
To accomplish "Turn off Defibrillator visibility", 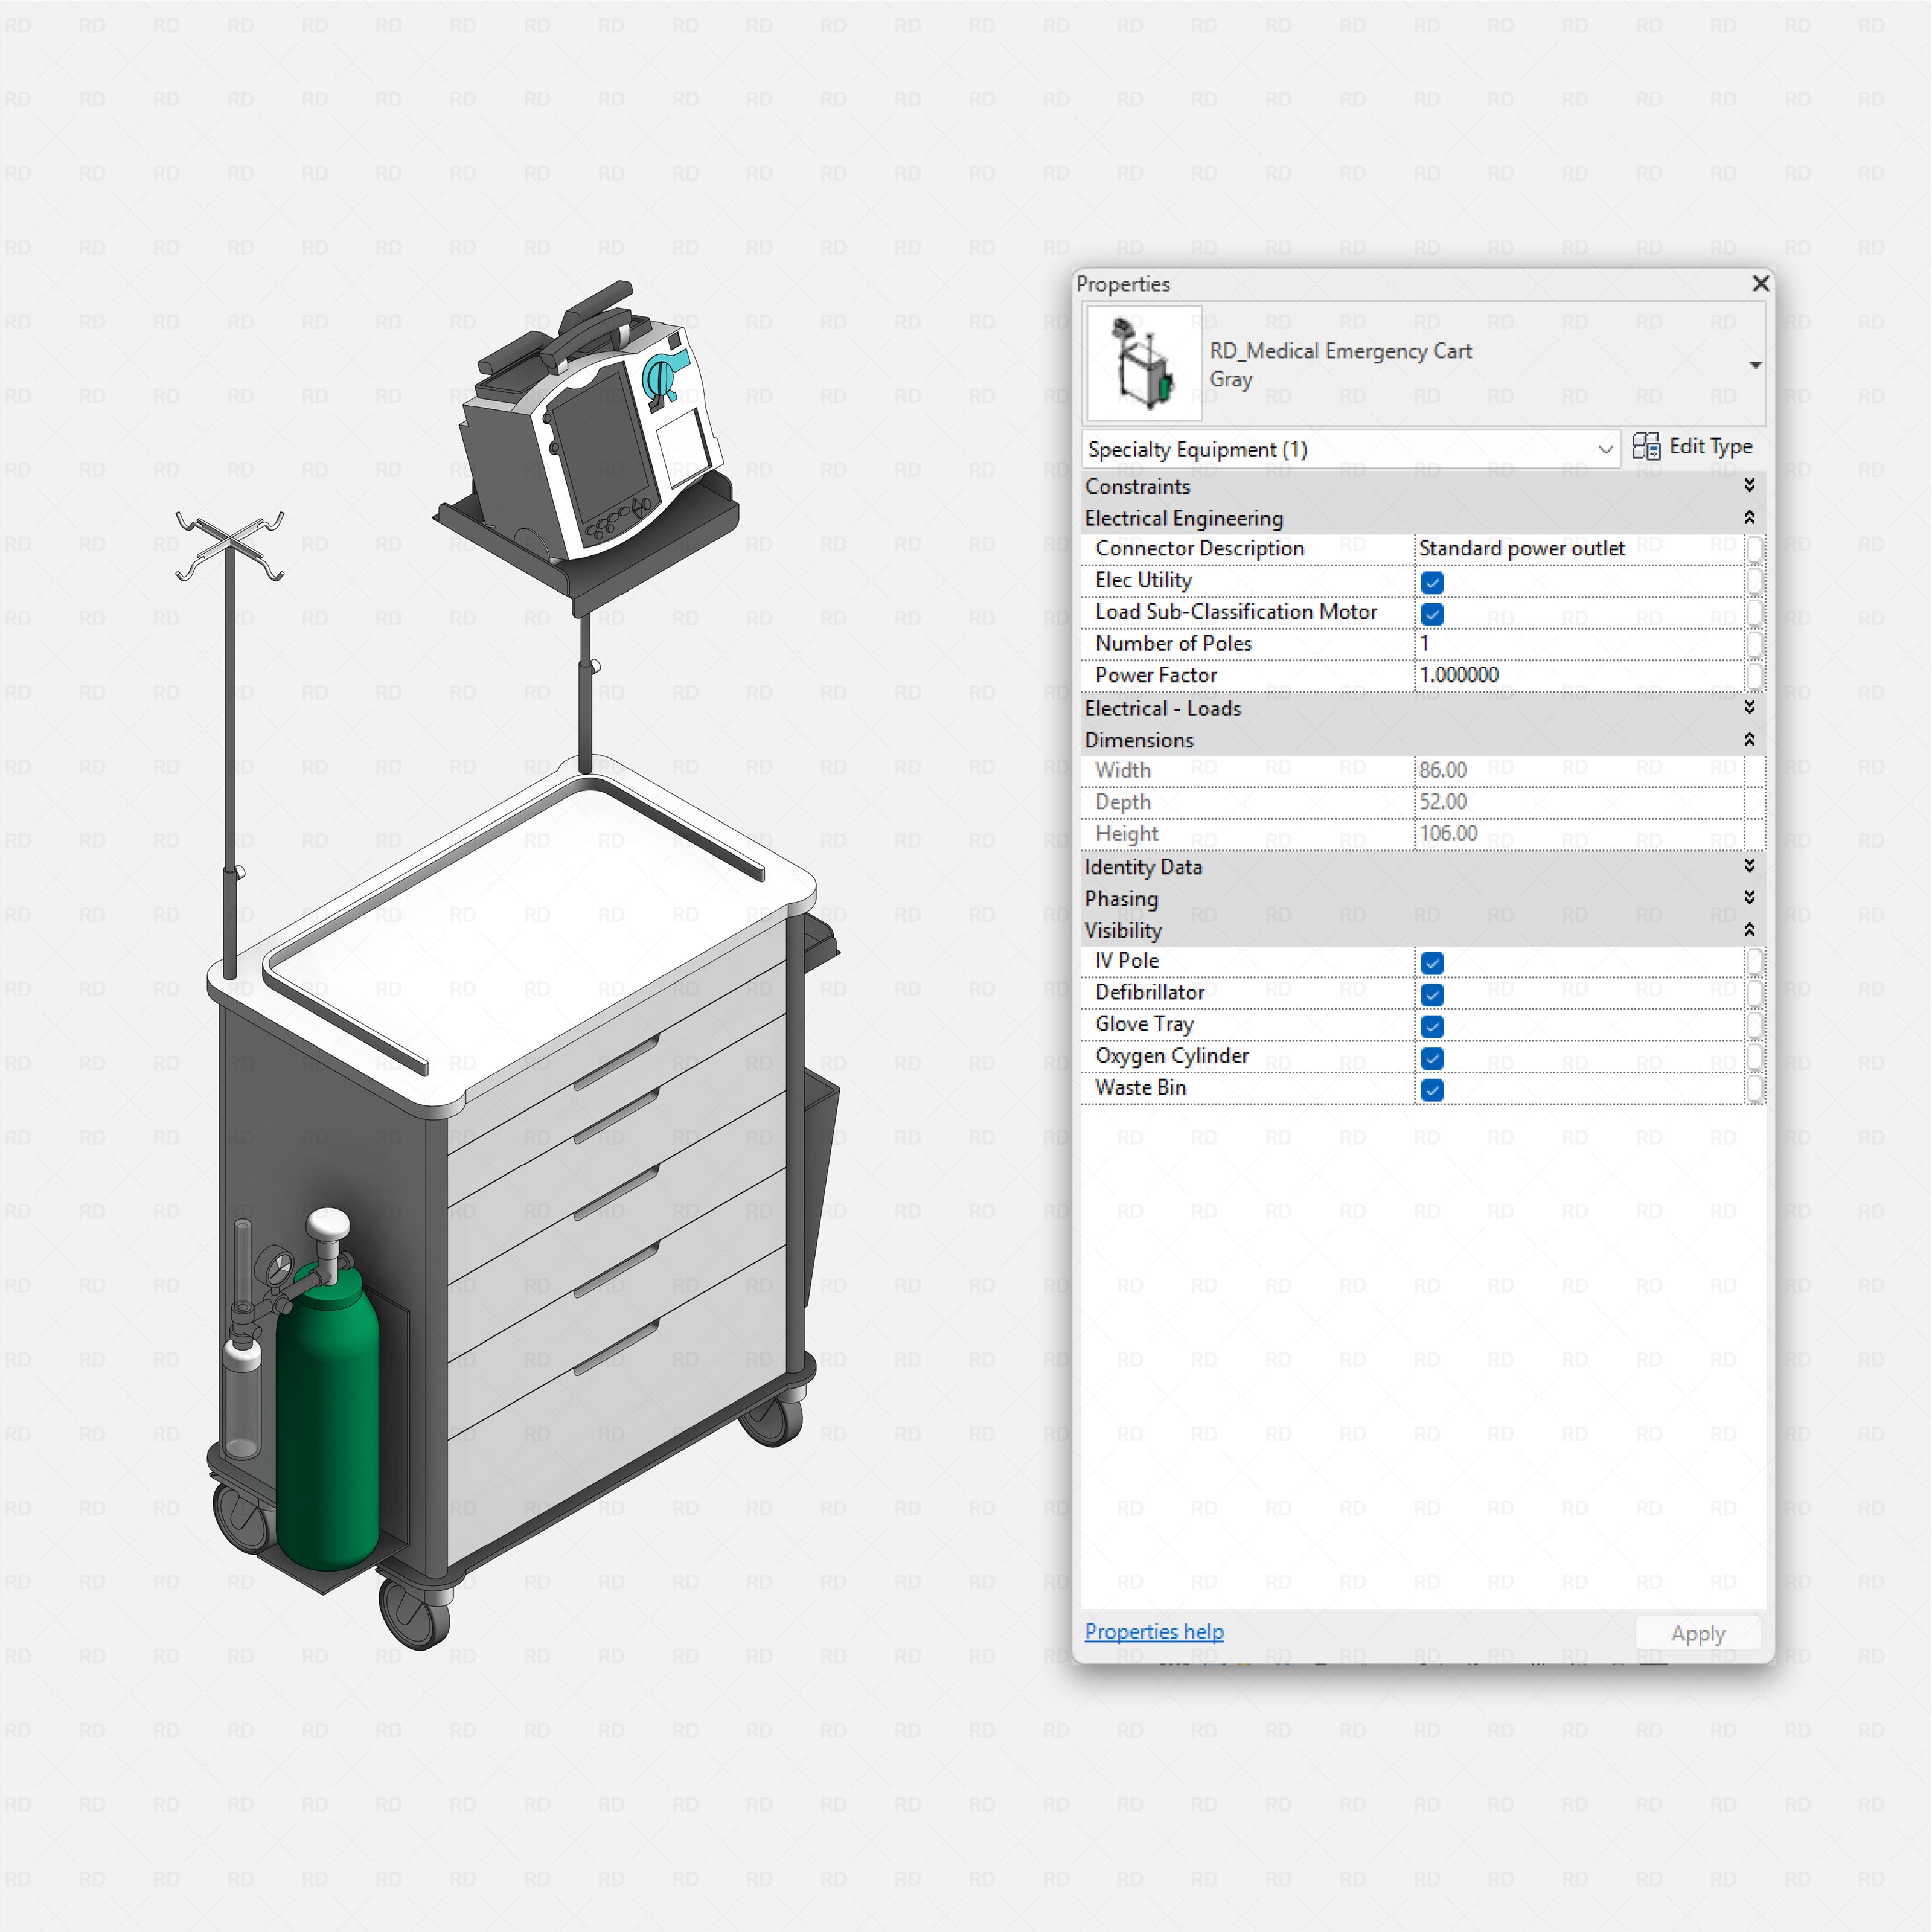I will (1432, 994).
